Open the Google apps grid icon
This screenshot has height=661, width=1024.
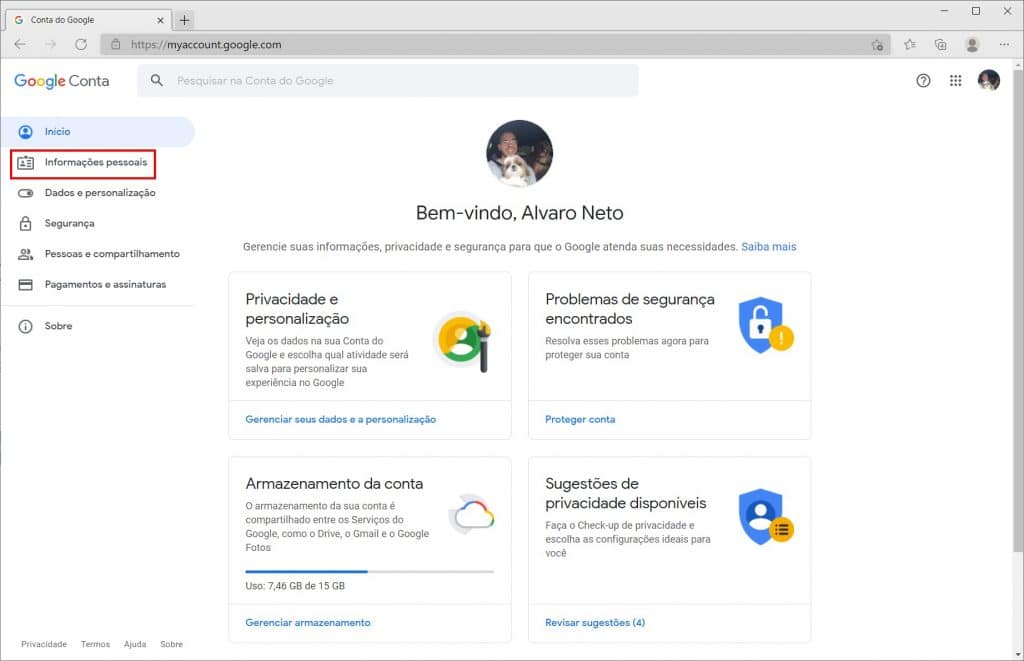(955, 81)
